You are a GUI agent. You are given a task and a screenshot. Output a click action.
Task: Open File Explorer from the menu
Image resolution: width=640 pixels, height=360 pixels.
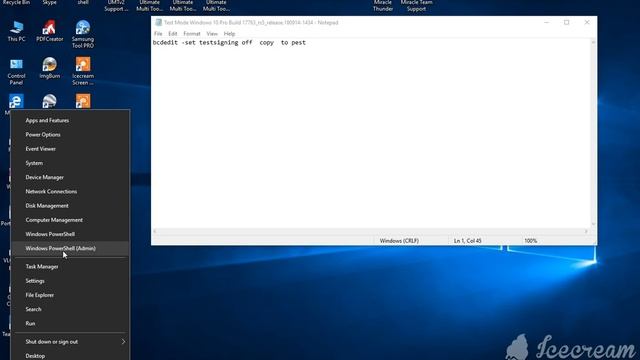[x=70, y=295]
